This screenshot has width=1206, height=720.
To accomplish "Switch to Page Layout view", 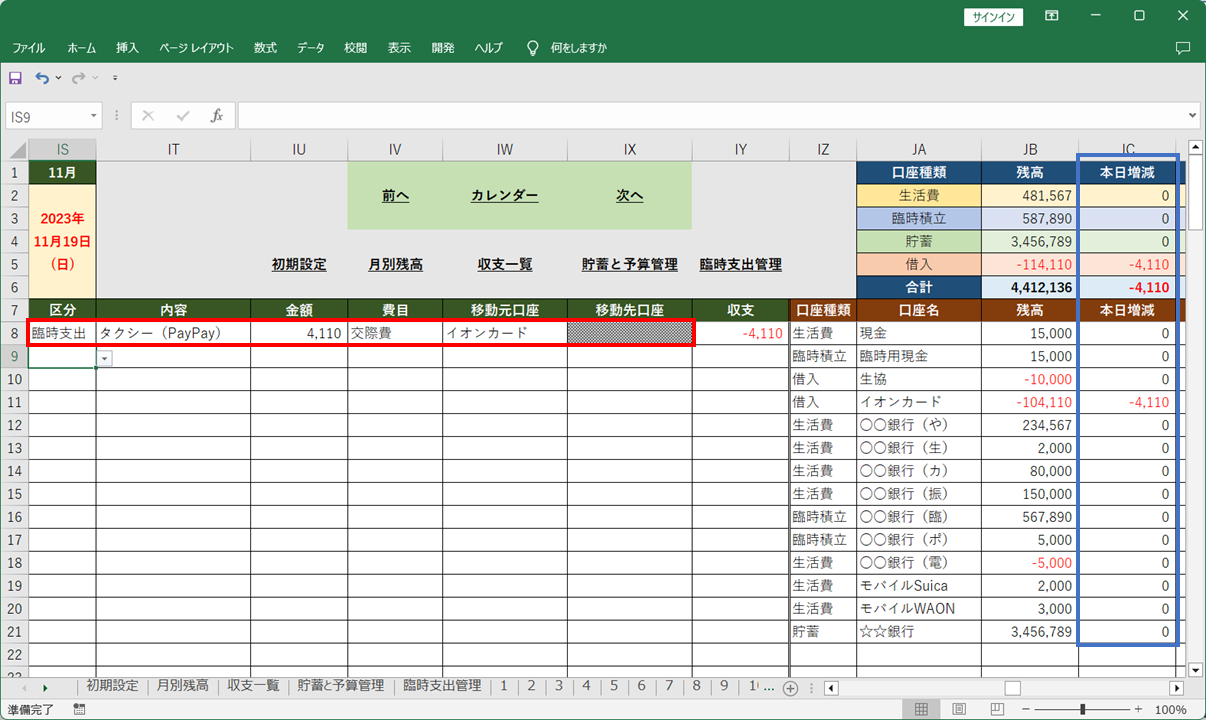I will pos(959,709).
